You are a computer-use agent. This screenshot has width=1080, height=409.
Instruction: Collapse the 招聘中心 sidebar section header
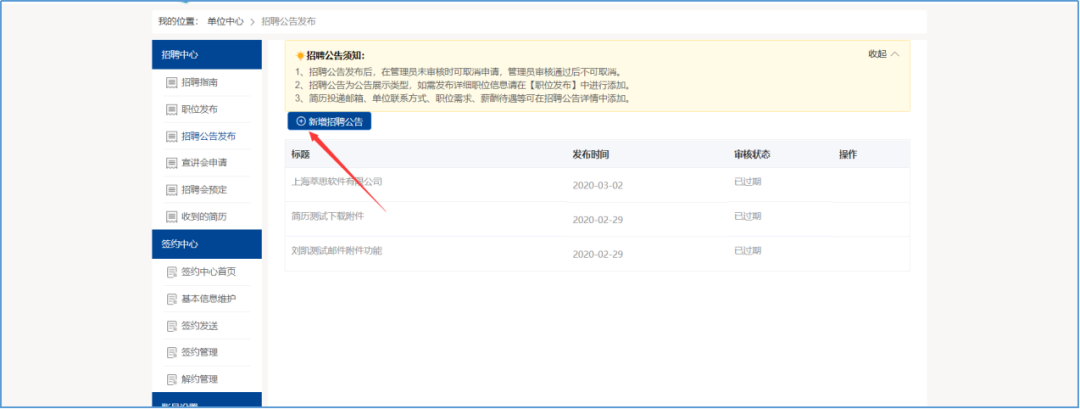[206, 55]
